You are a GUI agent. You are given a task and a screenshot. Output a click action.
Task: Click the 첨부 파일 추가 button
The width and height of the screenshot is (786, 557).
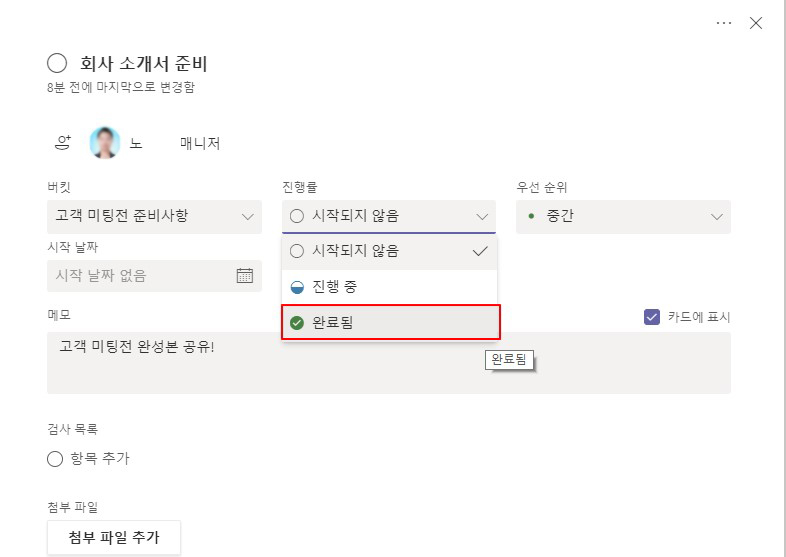pos(114,537)
